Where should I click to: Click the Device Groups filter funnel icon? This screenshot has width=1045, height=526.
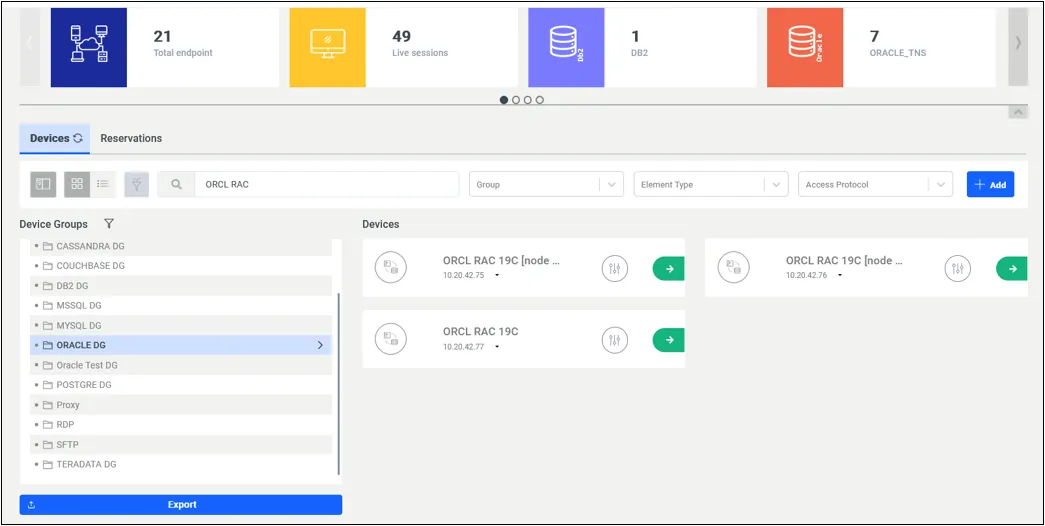109,224
